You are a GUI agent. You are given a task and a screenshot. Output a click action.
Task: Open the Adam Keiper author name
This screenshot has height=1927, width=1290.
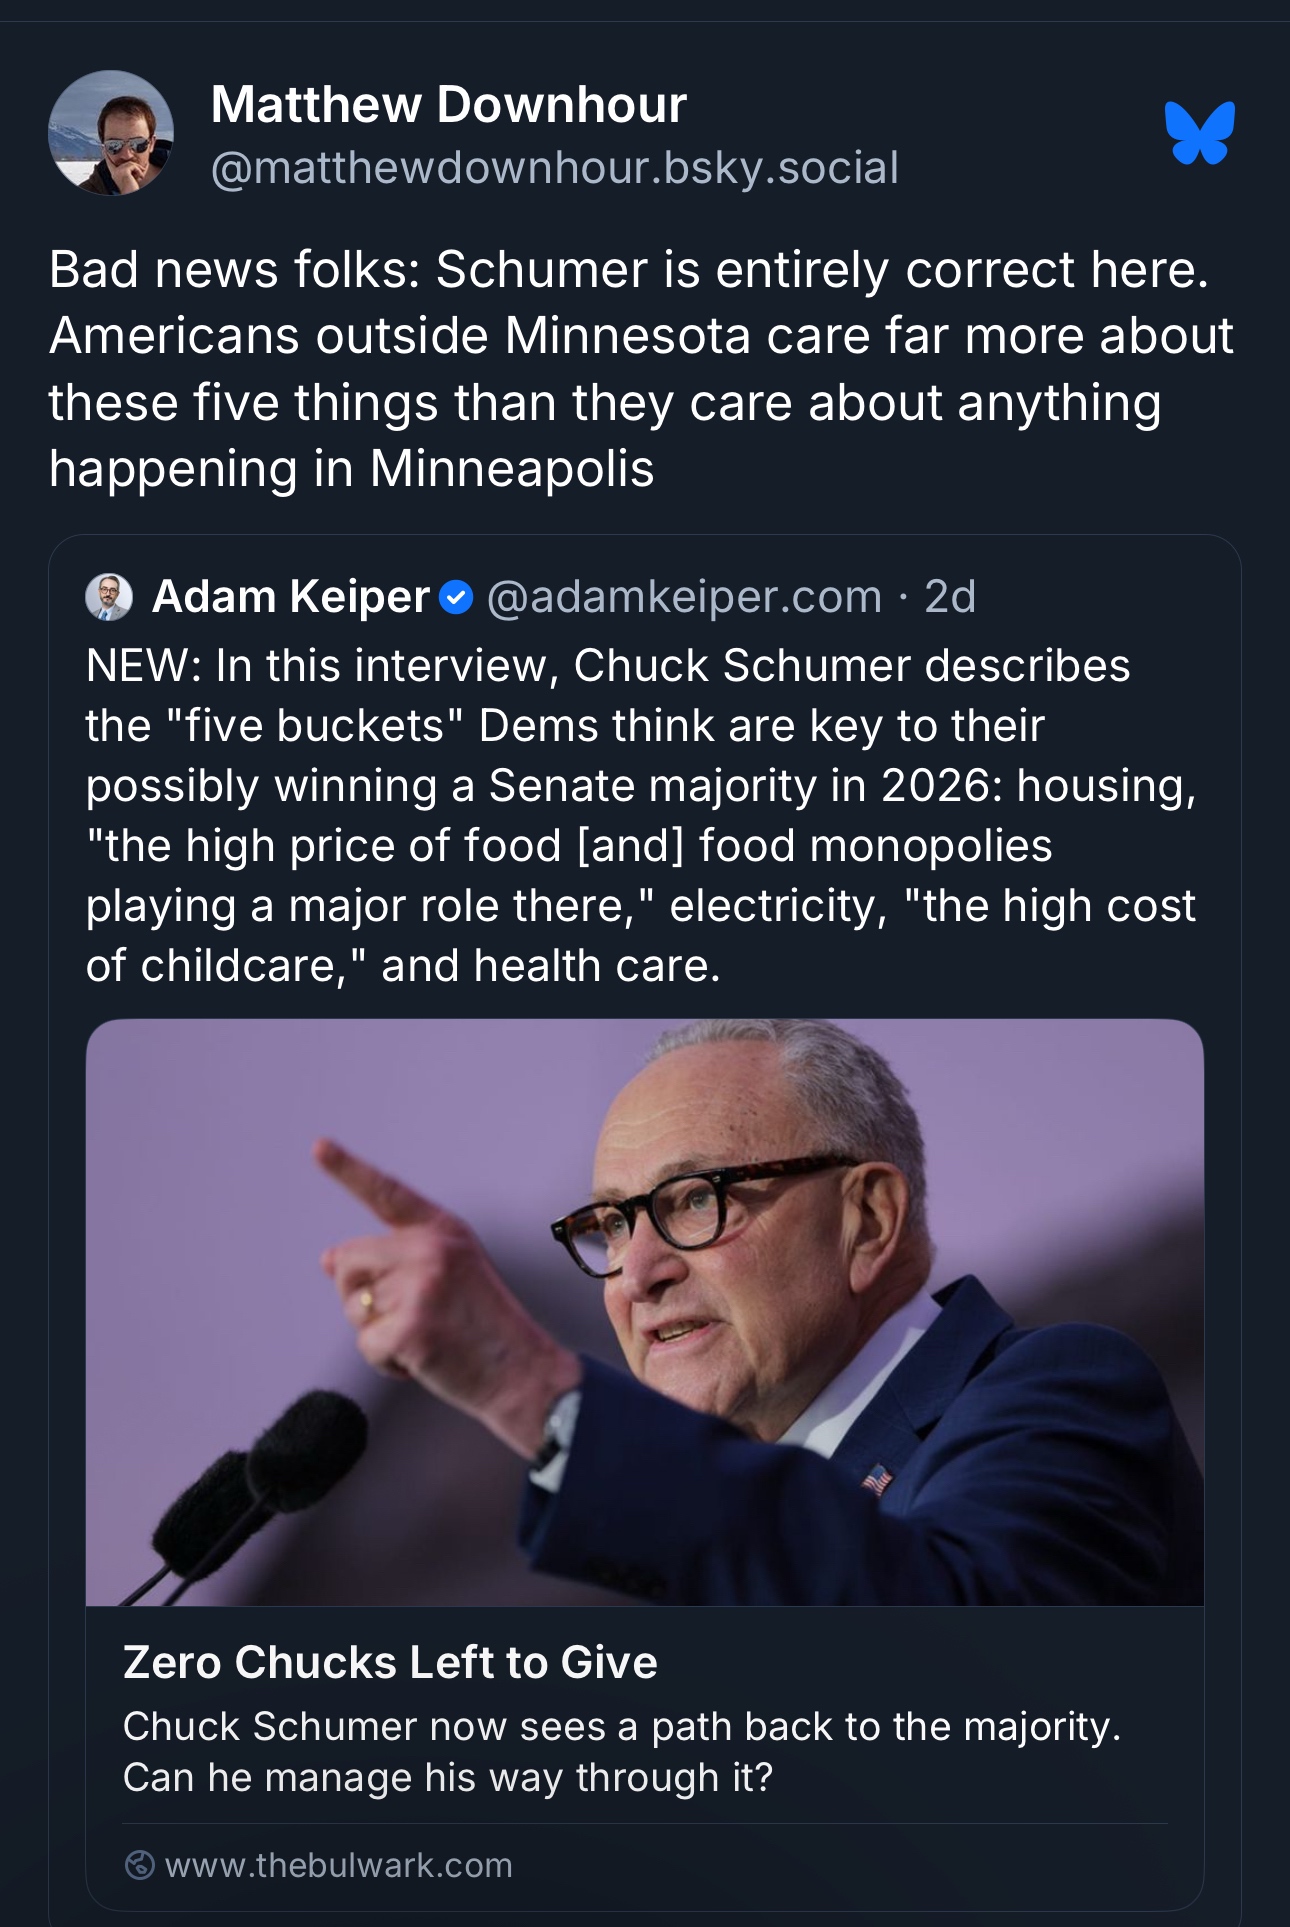[x=290, y=597]
